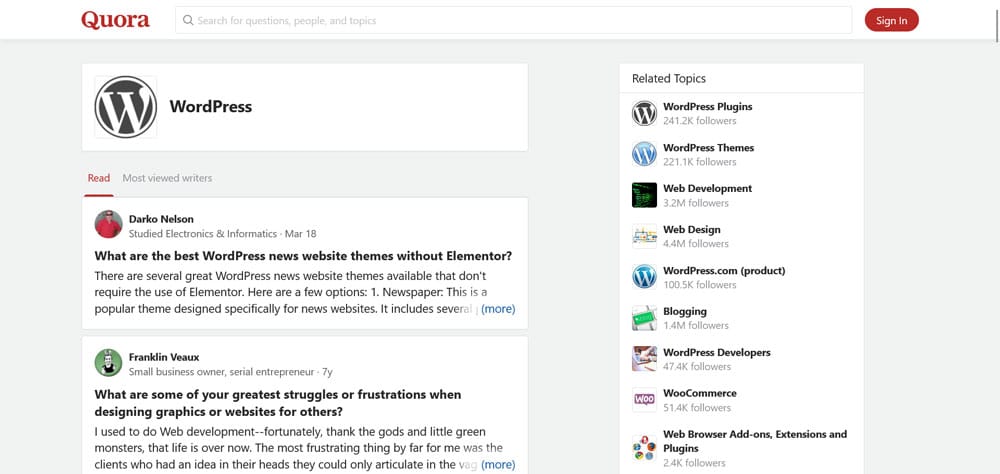Click the search questions input field

click(515, 20)
